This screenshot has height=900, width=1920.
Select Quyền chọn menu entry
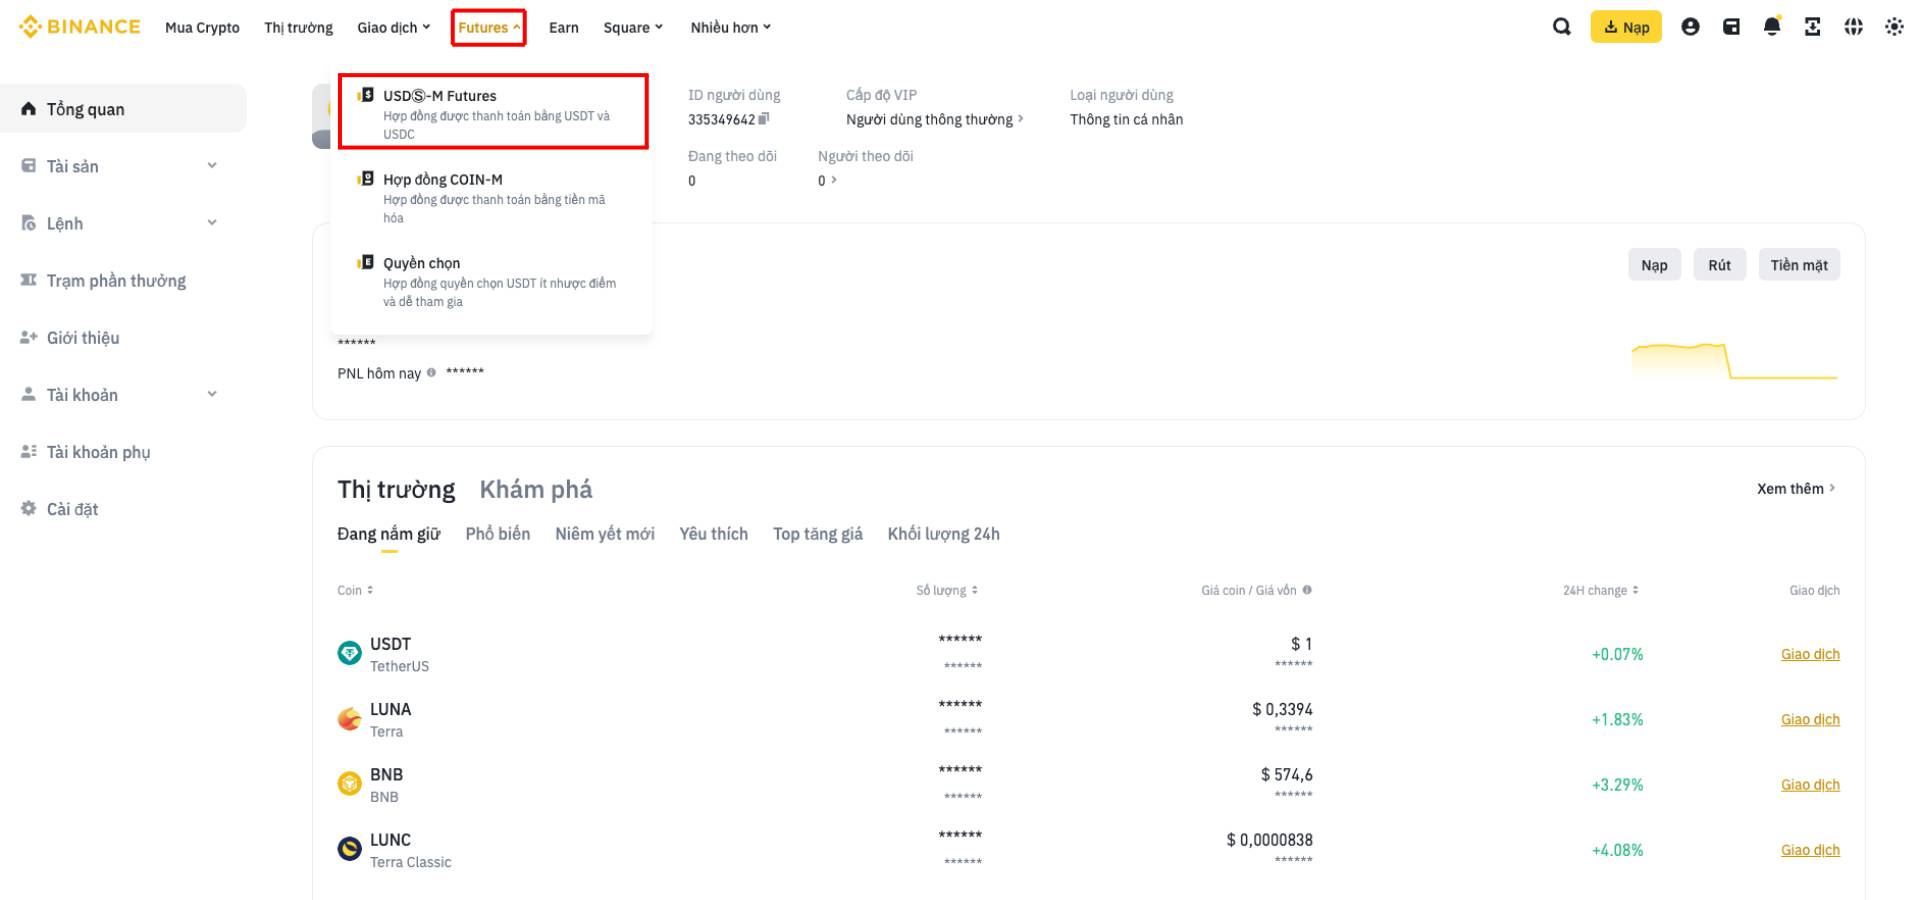point(492,281)
